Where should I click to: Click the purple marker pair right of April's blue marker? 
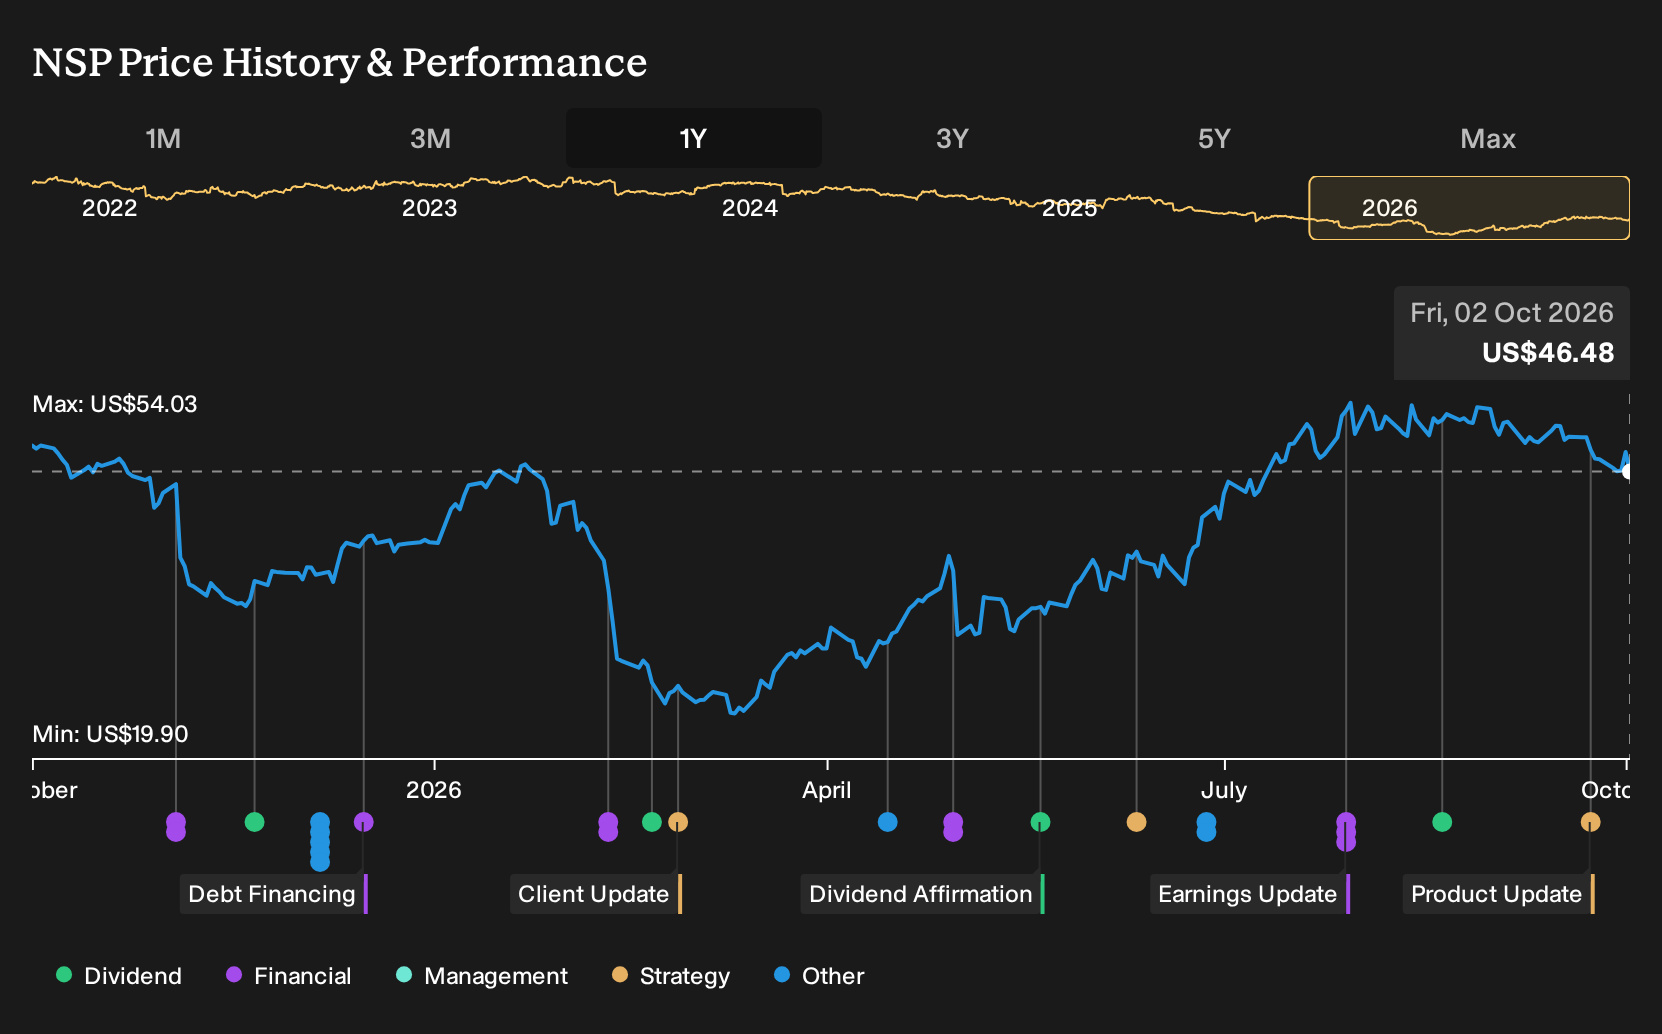coord(953,827)
